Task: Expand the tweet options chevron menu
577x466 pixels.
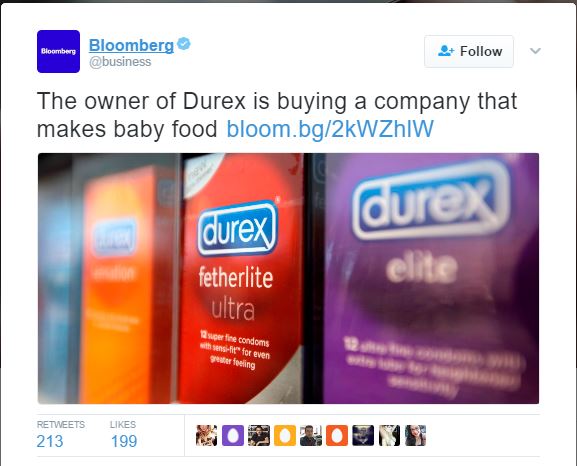Action: (x=535, y=51)
